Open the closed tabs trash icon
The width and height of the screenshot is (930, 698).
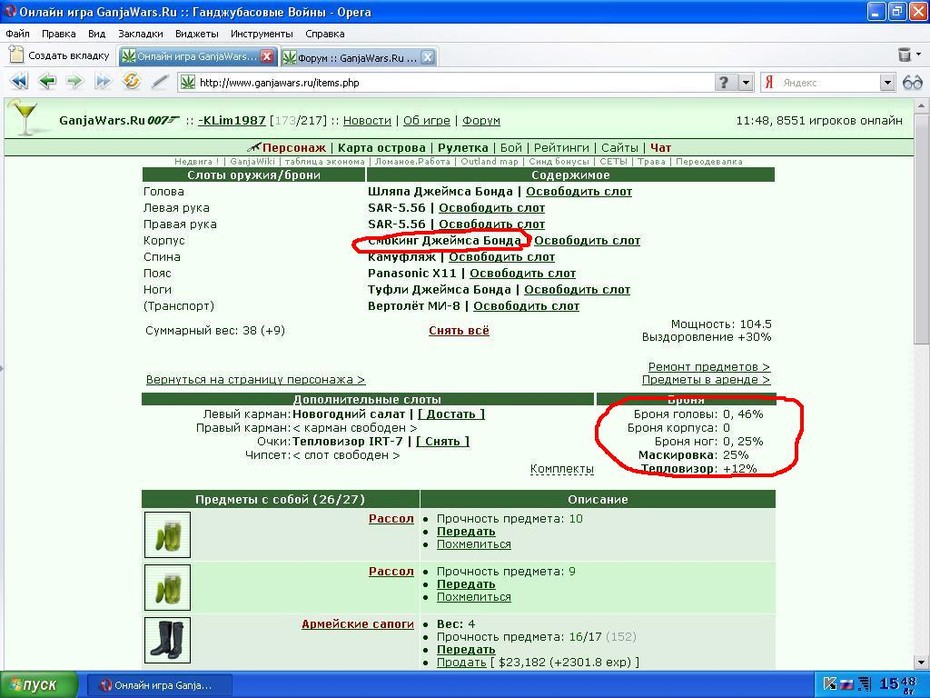pos(904,55)
